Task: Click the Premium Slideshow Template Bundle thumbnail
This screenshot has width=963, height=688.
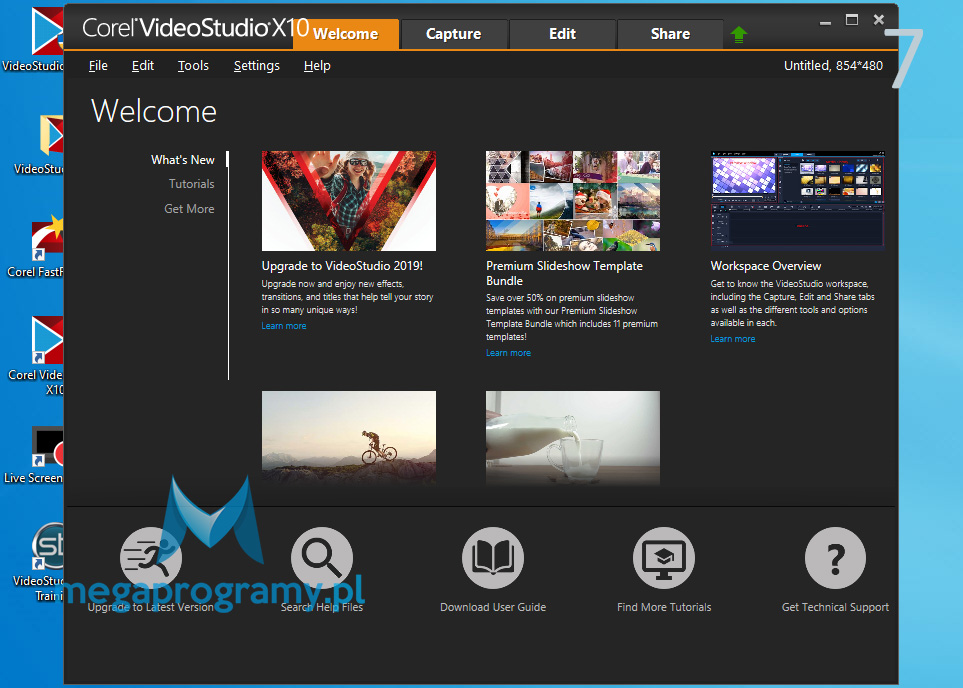Action: [573, 201]
